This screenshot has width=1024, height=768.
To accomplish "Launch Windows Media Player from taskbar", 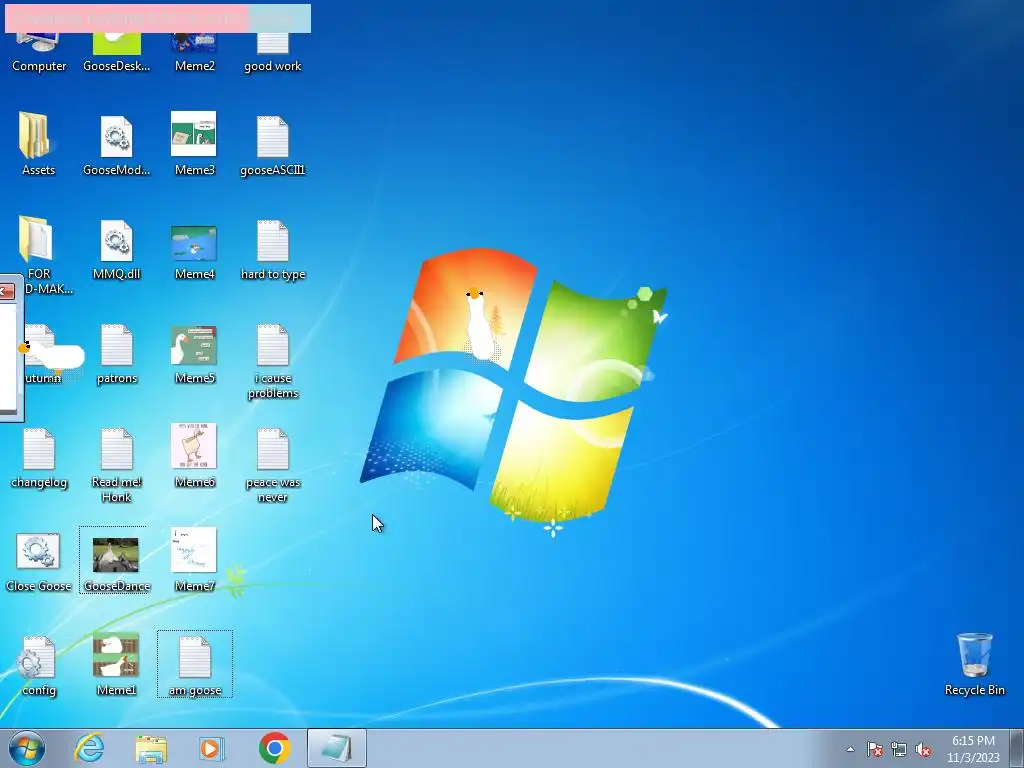I will (212, 748).
